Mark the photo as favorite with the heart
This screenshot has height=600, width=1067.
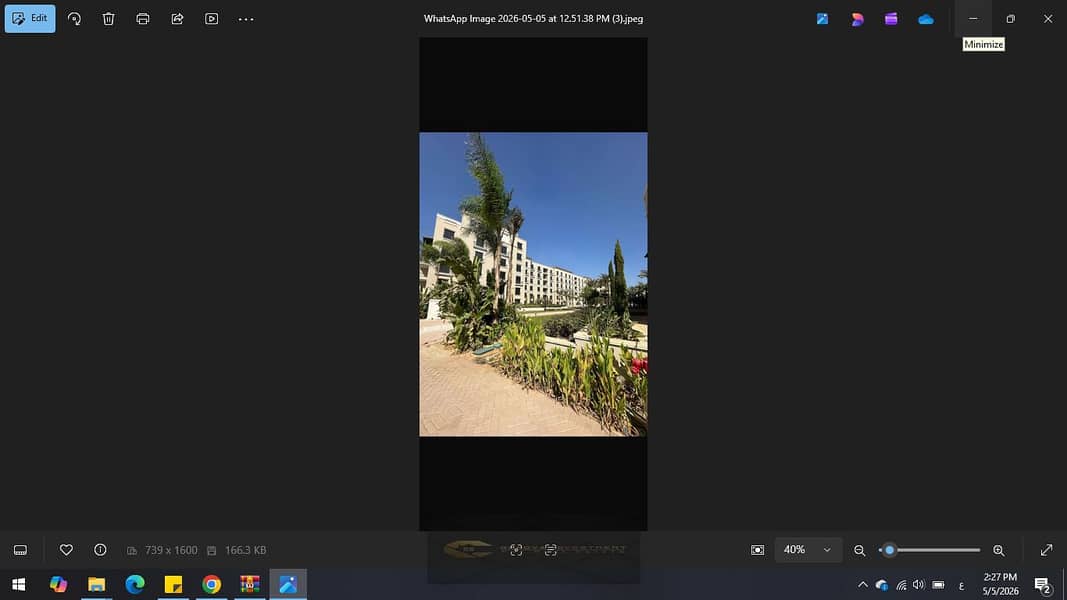point(66,550)
